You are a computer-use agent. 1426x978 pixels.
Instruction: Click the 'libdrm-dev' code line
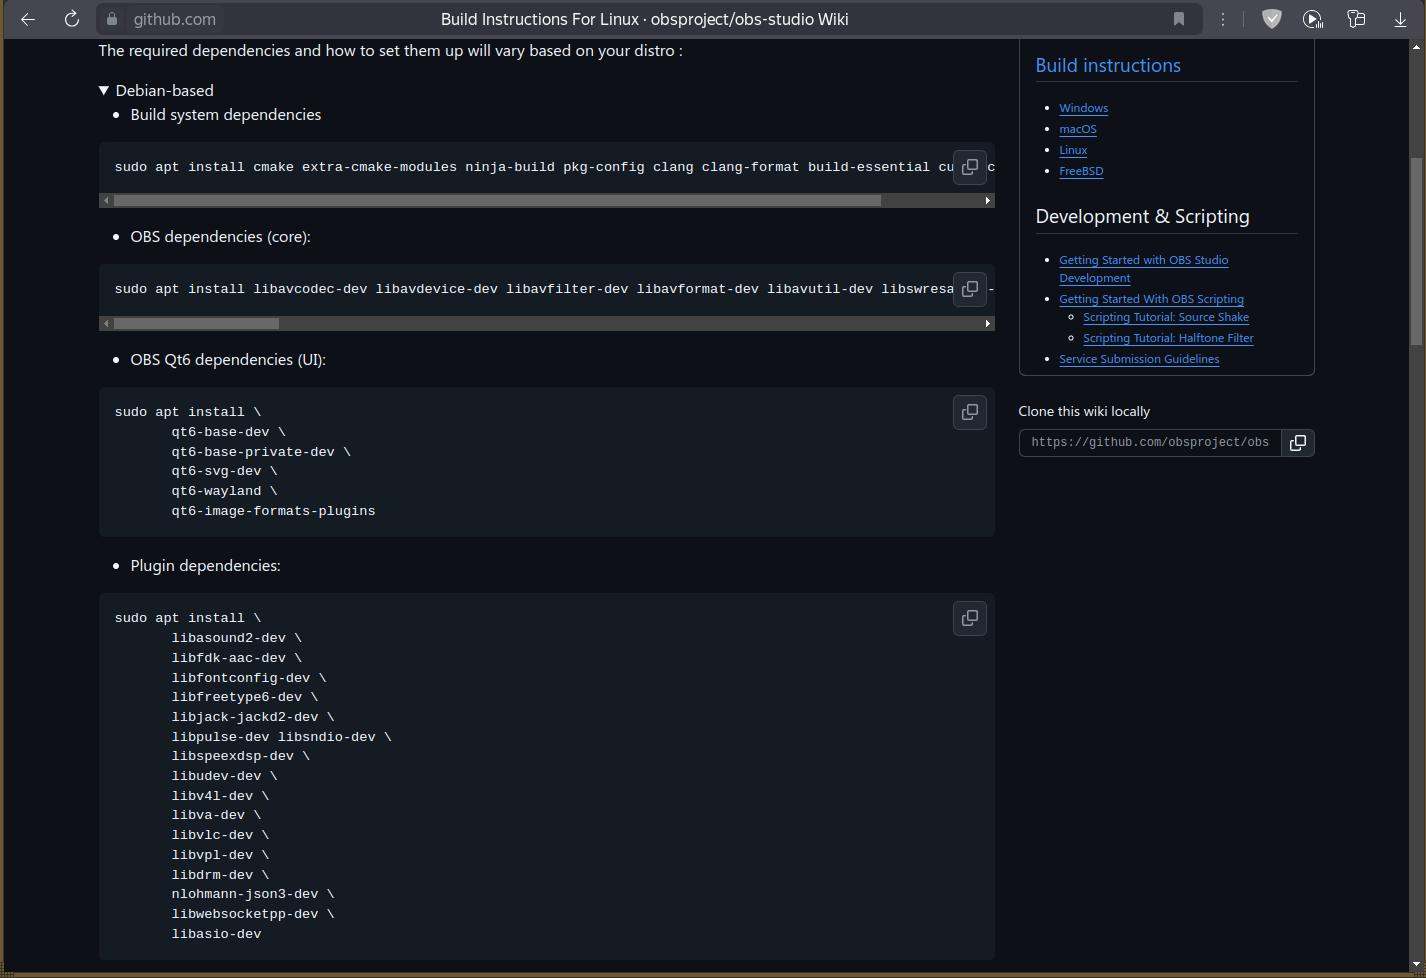point(220,875)
